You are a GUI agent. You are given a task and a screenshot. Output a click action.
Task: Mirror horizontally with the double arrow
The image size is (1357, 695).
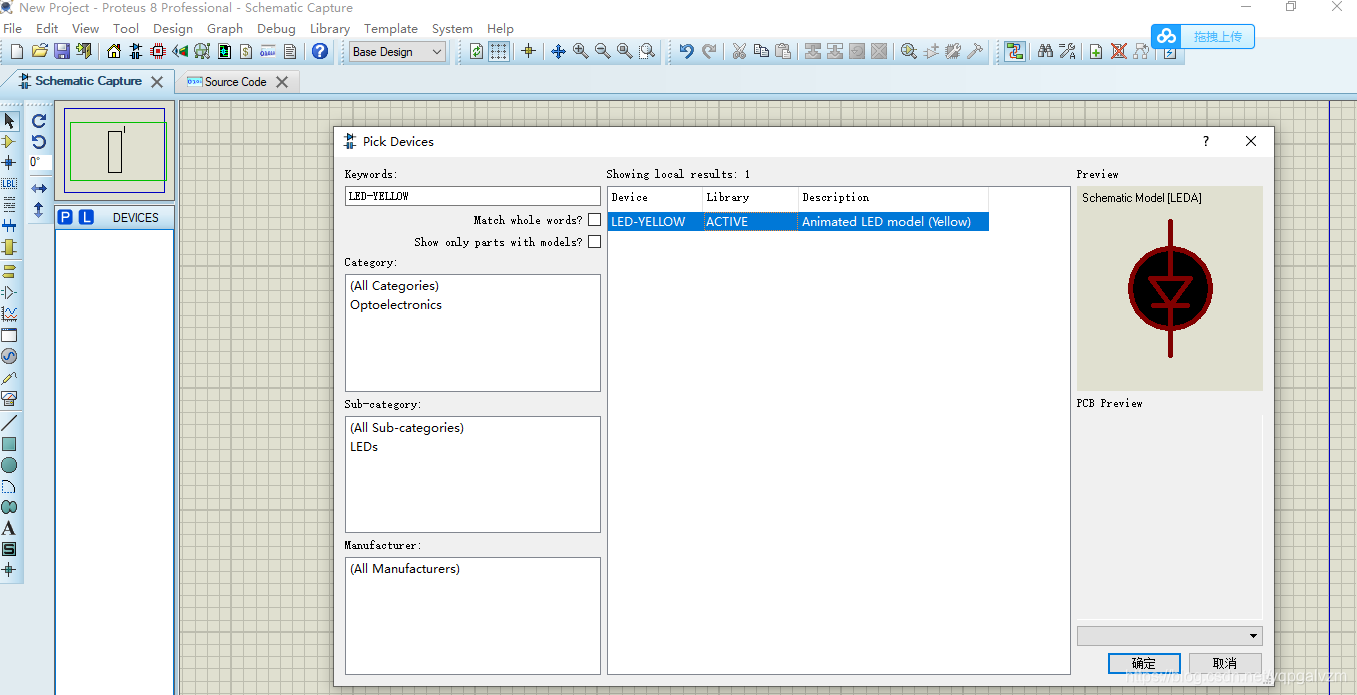pyautogui.click(x=39, y=188)
